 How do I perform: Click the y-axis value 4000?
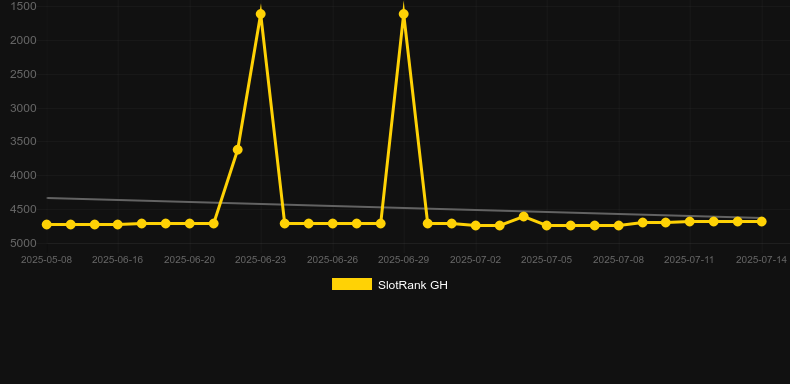point(23,175)
